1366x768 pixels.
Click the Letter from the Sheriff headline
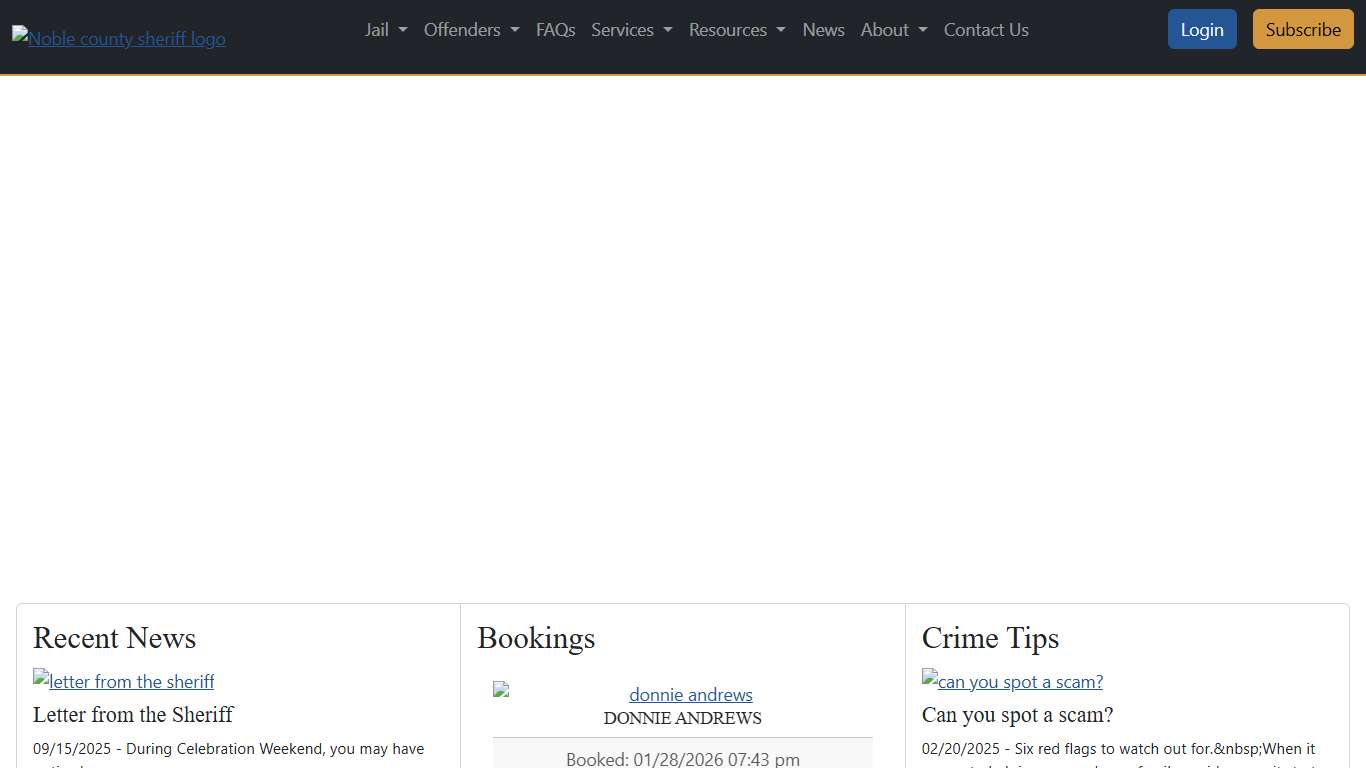(133, 714)
